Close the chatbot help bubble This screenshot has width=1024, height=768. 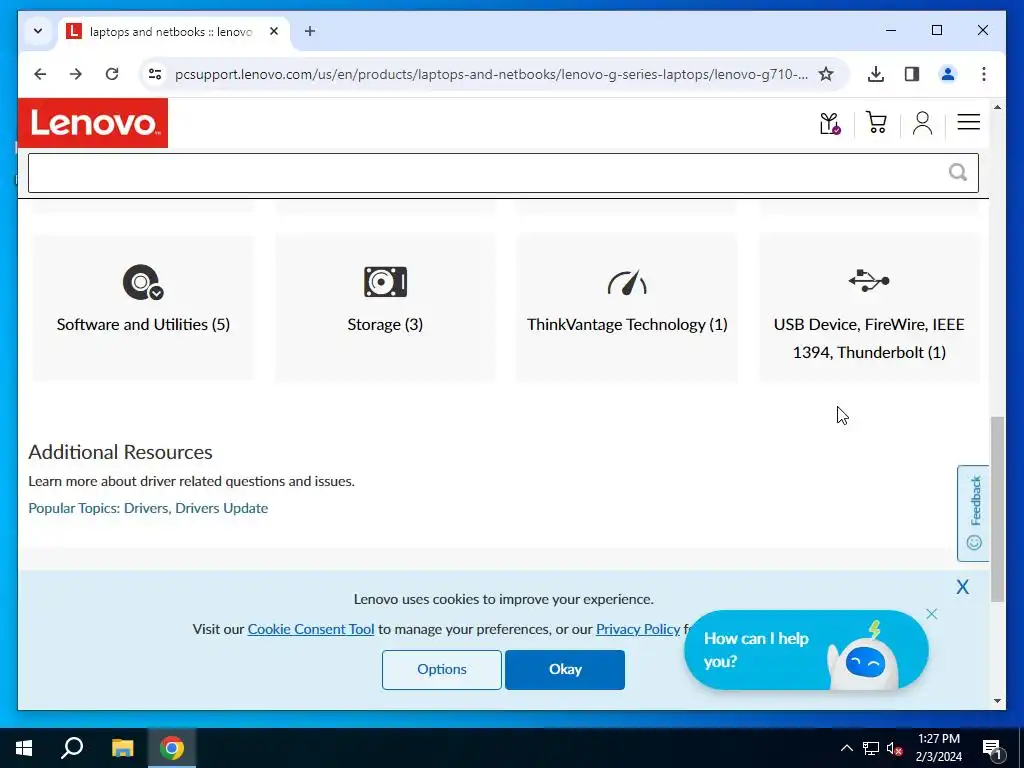932,614
